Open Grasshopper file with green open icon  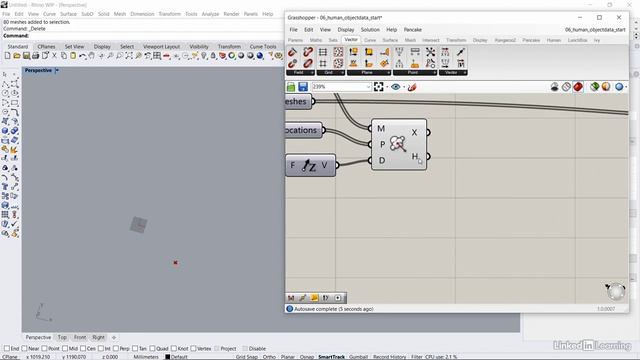coord(291,87)
